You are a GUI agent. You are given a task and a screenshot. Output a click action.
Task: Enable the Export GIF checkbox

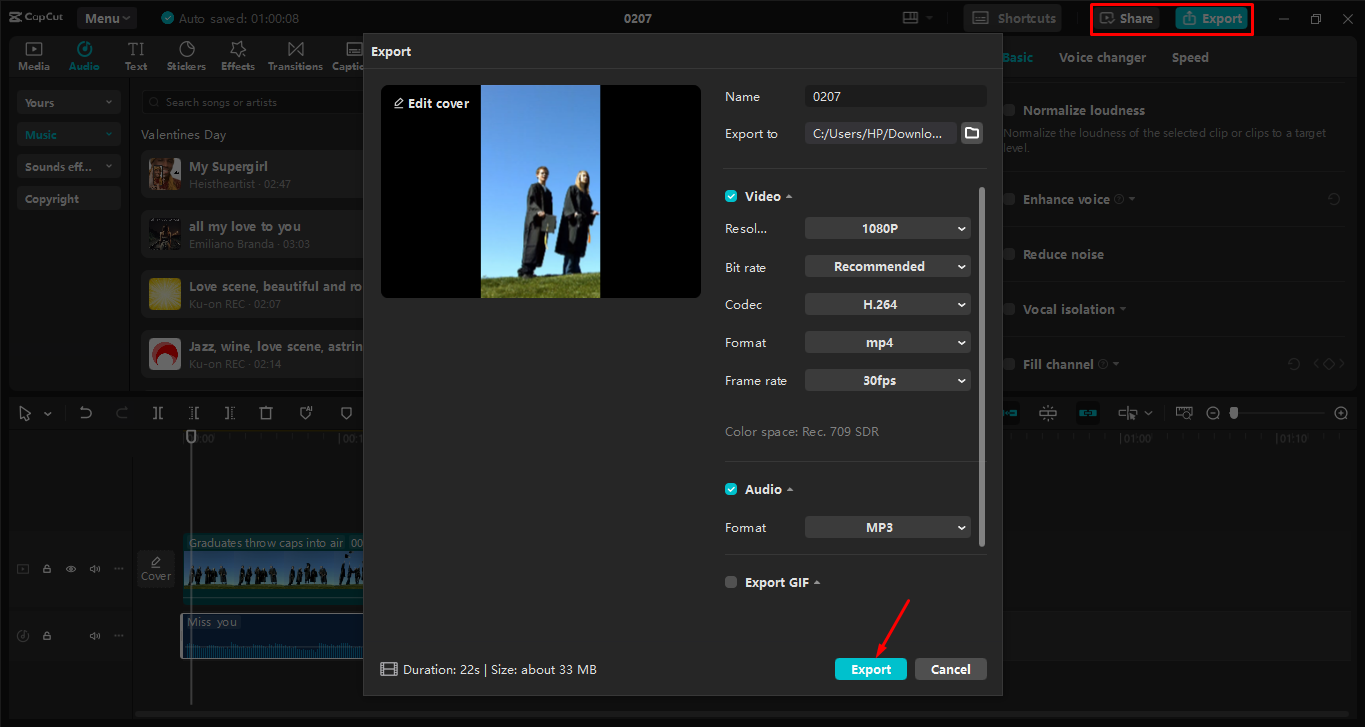pos(730,581)
